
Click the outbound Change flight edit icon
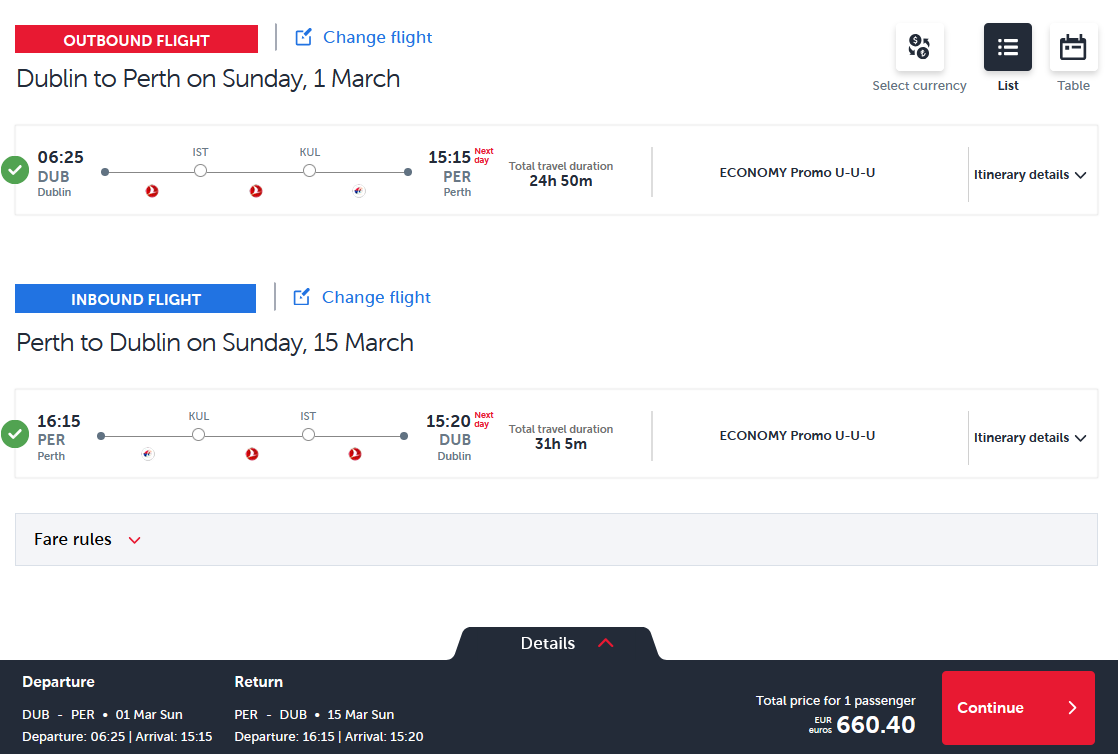tap(304, 38)
